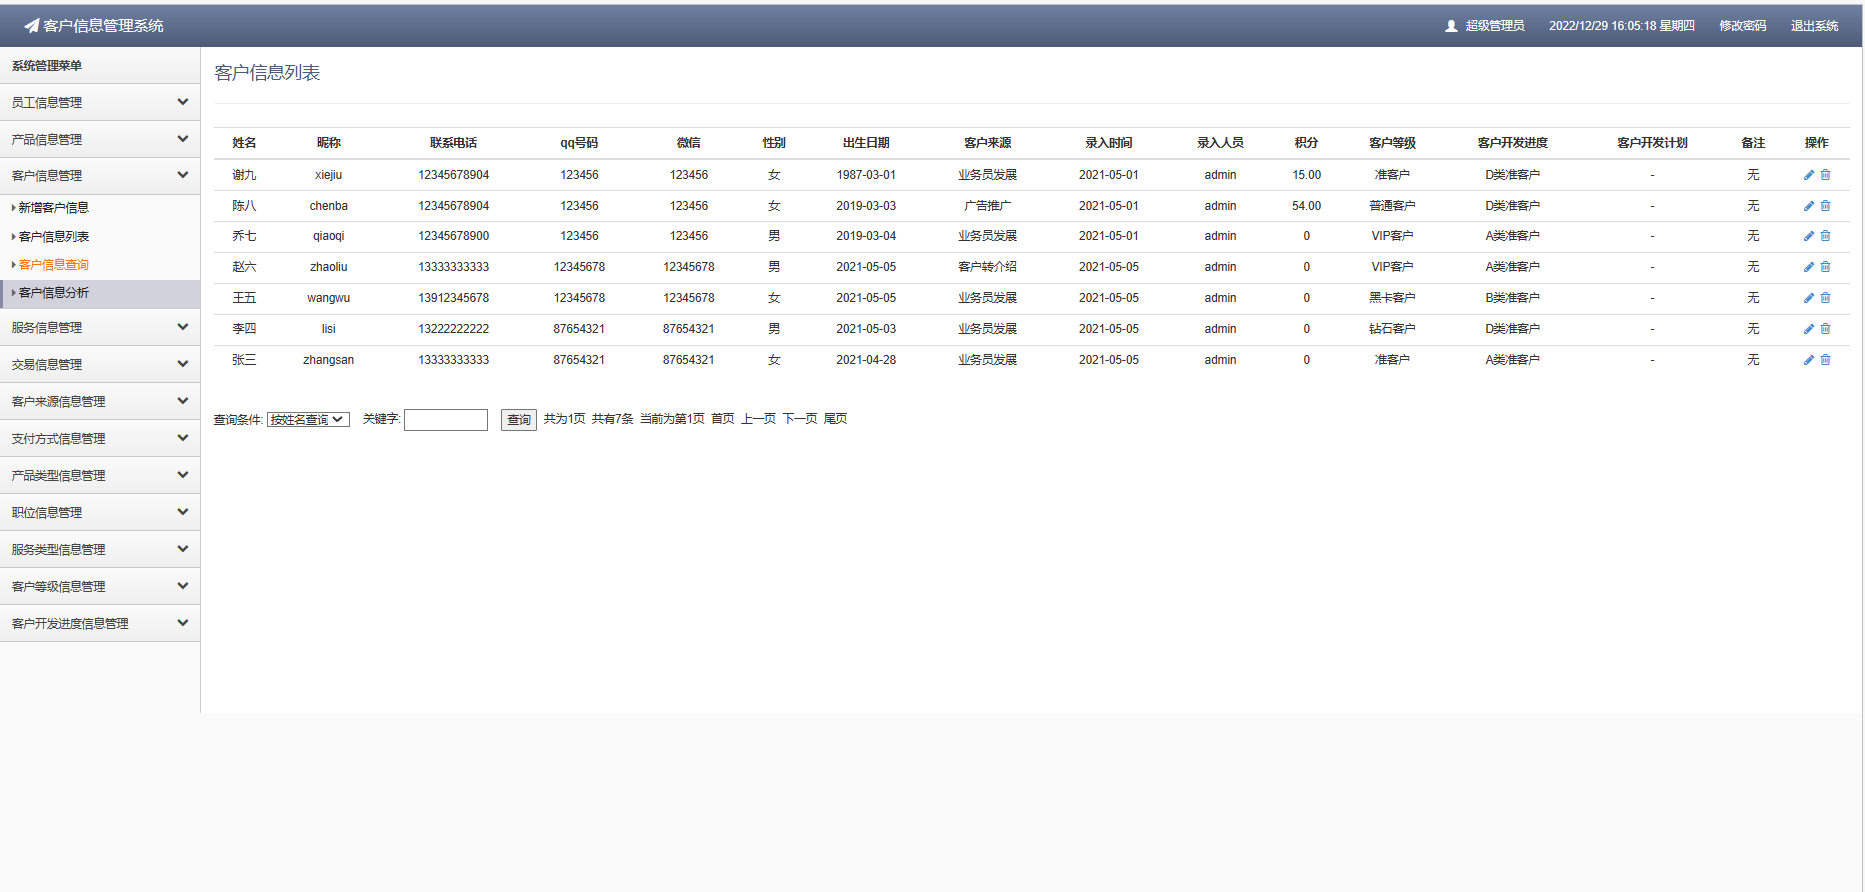Click birth date 1987-03-01
Screen dimensions: 1865x892
[866, 175]
